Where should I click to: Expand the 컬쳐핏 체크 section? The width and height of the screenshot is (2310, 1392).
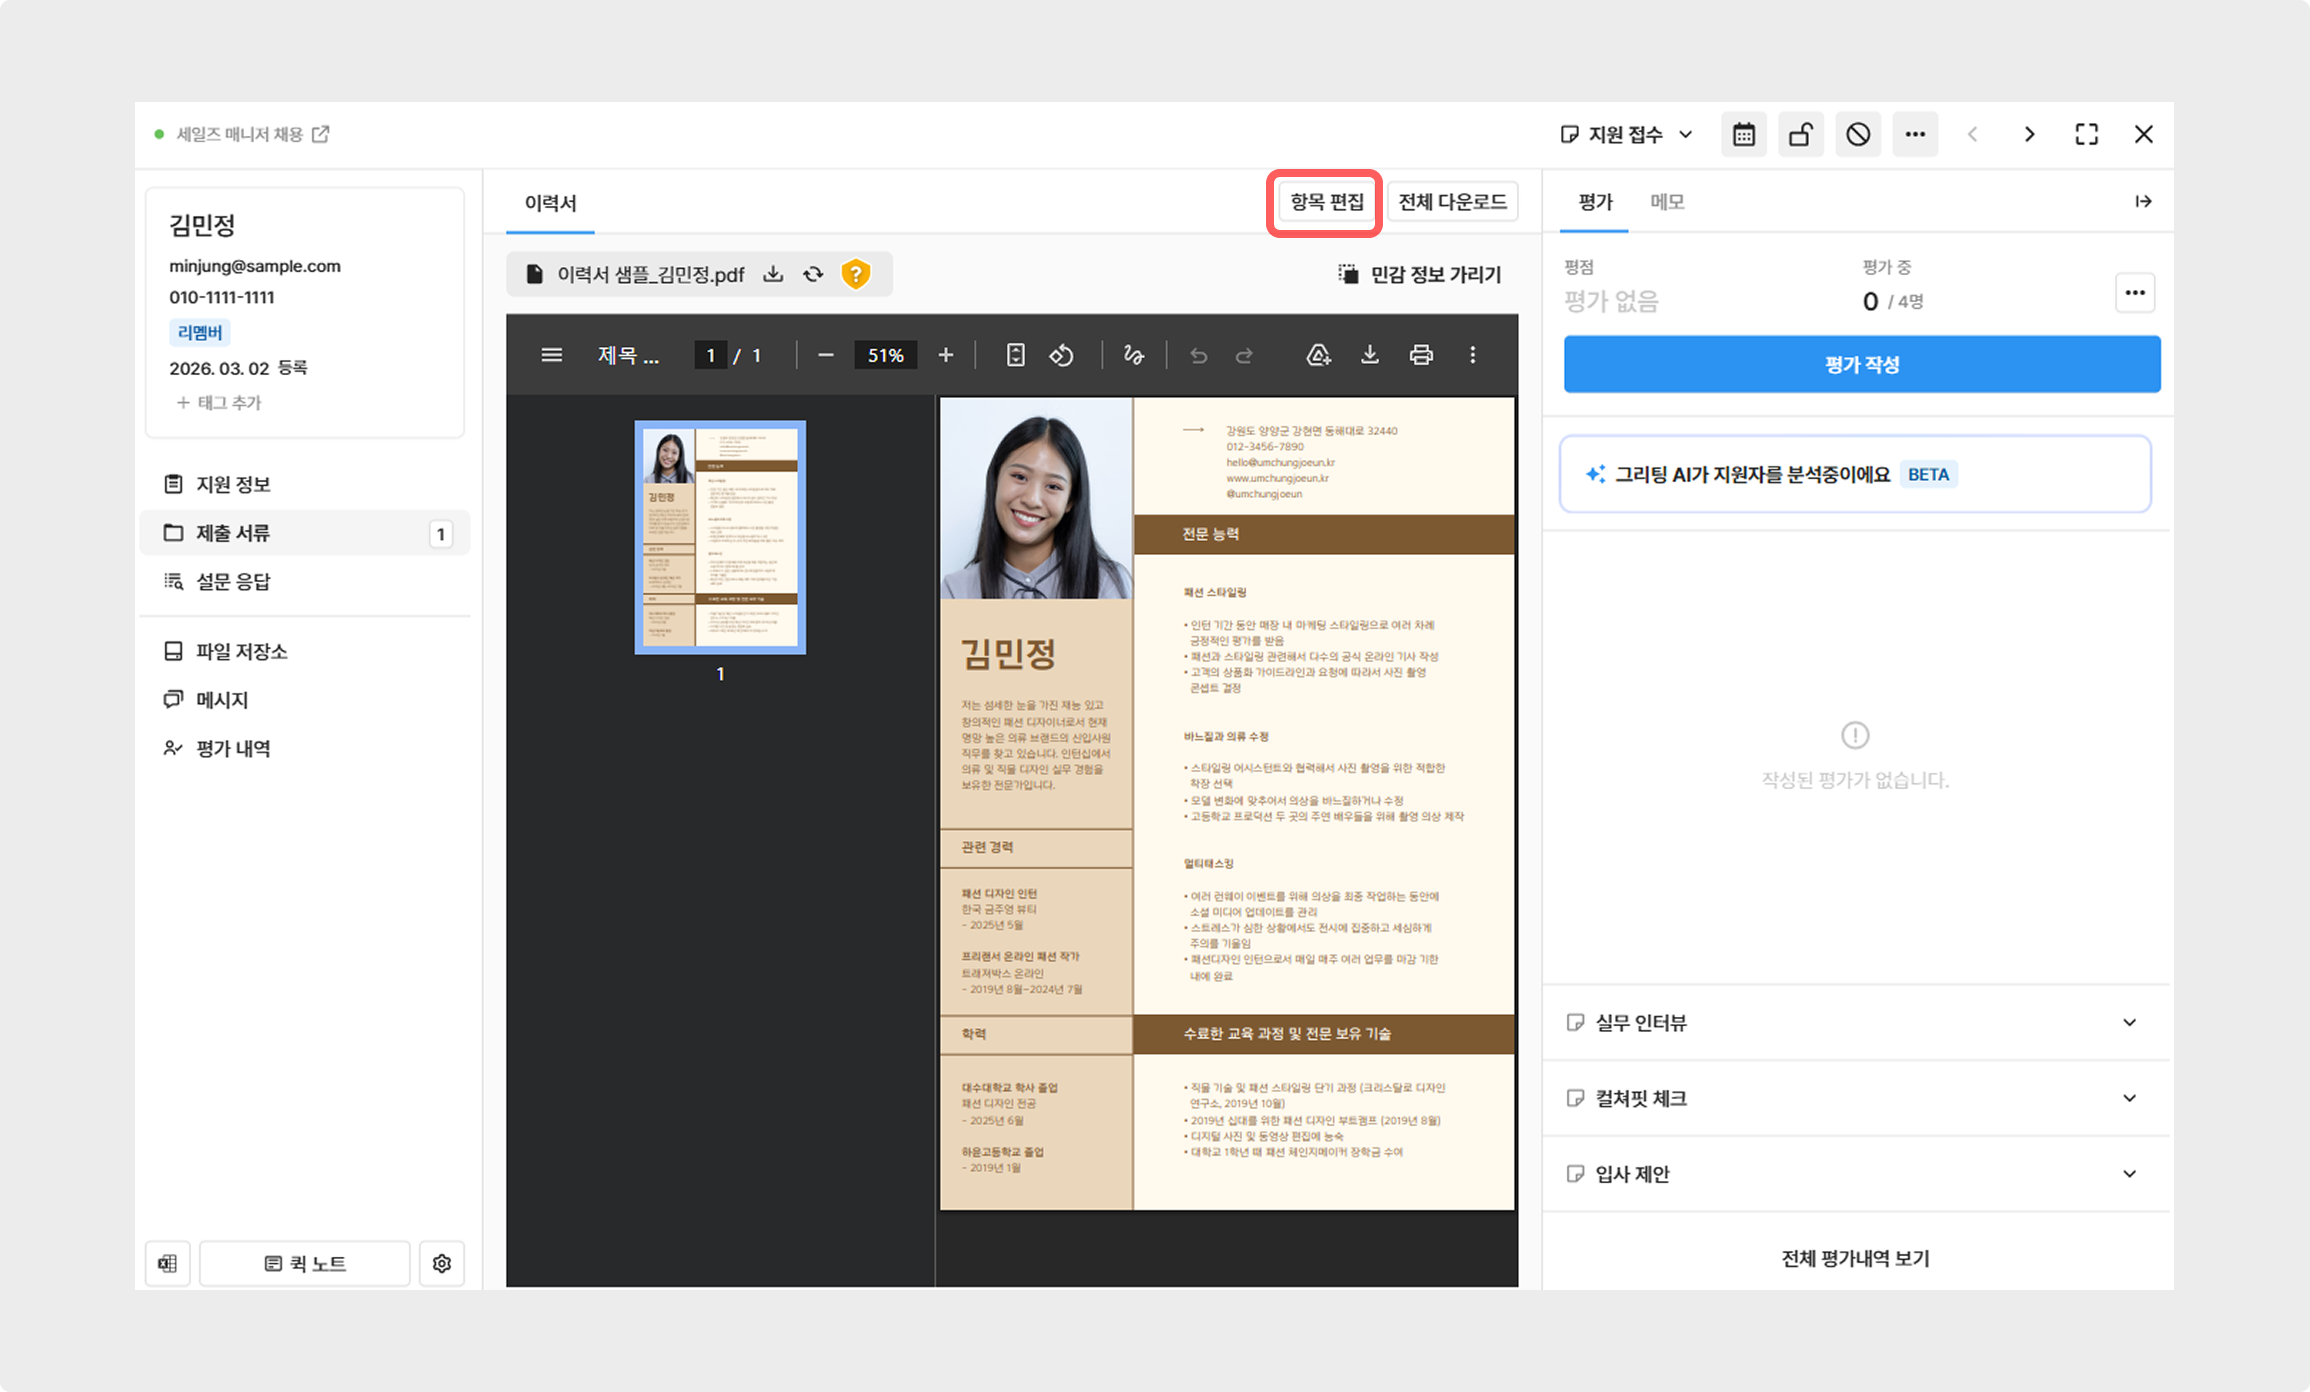(1856, 1098)
